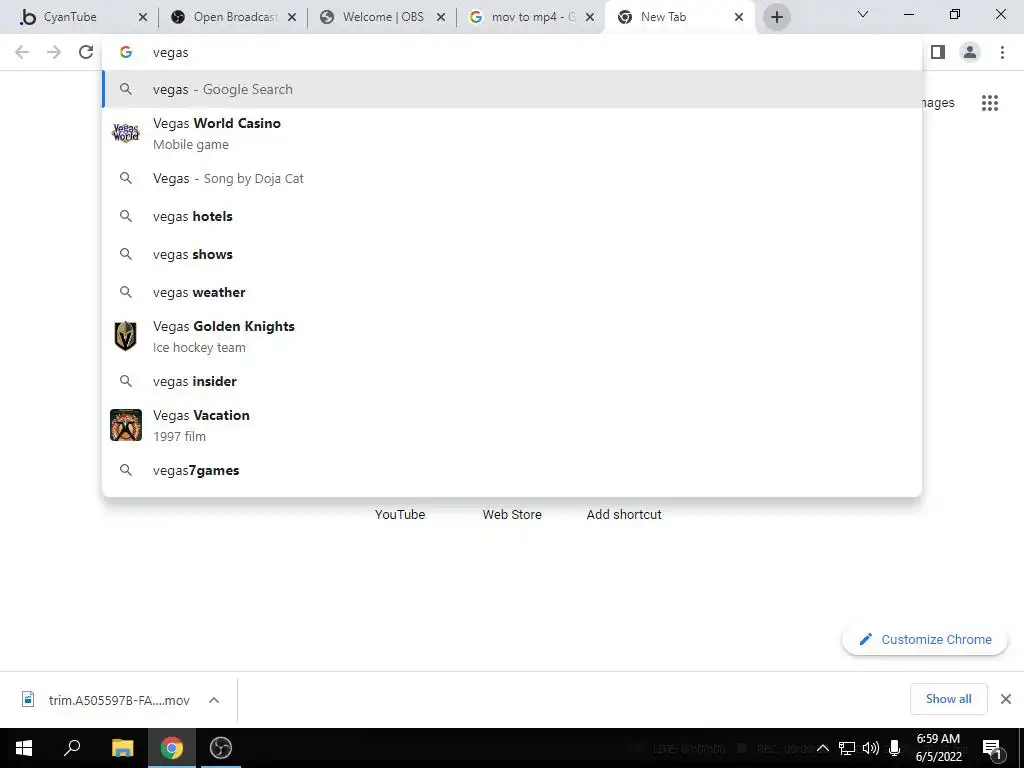Reload the page
1024x768 pixels.
pos(86,52)
